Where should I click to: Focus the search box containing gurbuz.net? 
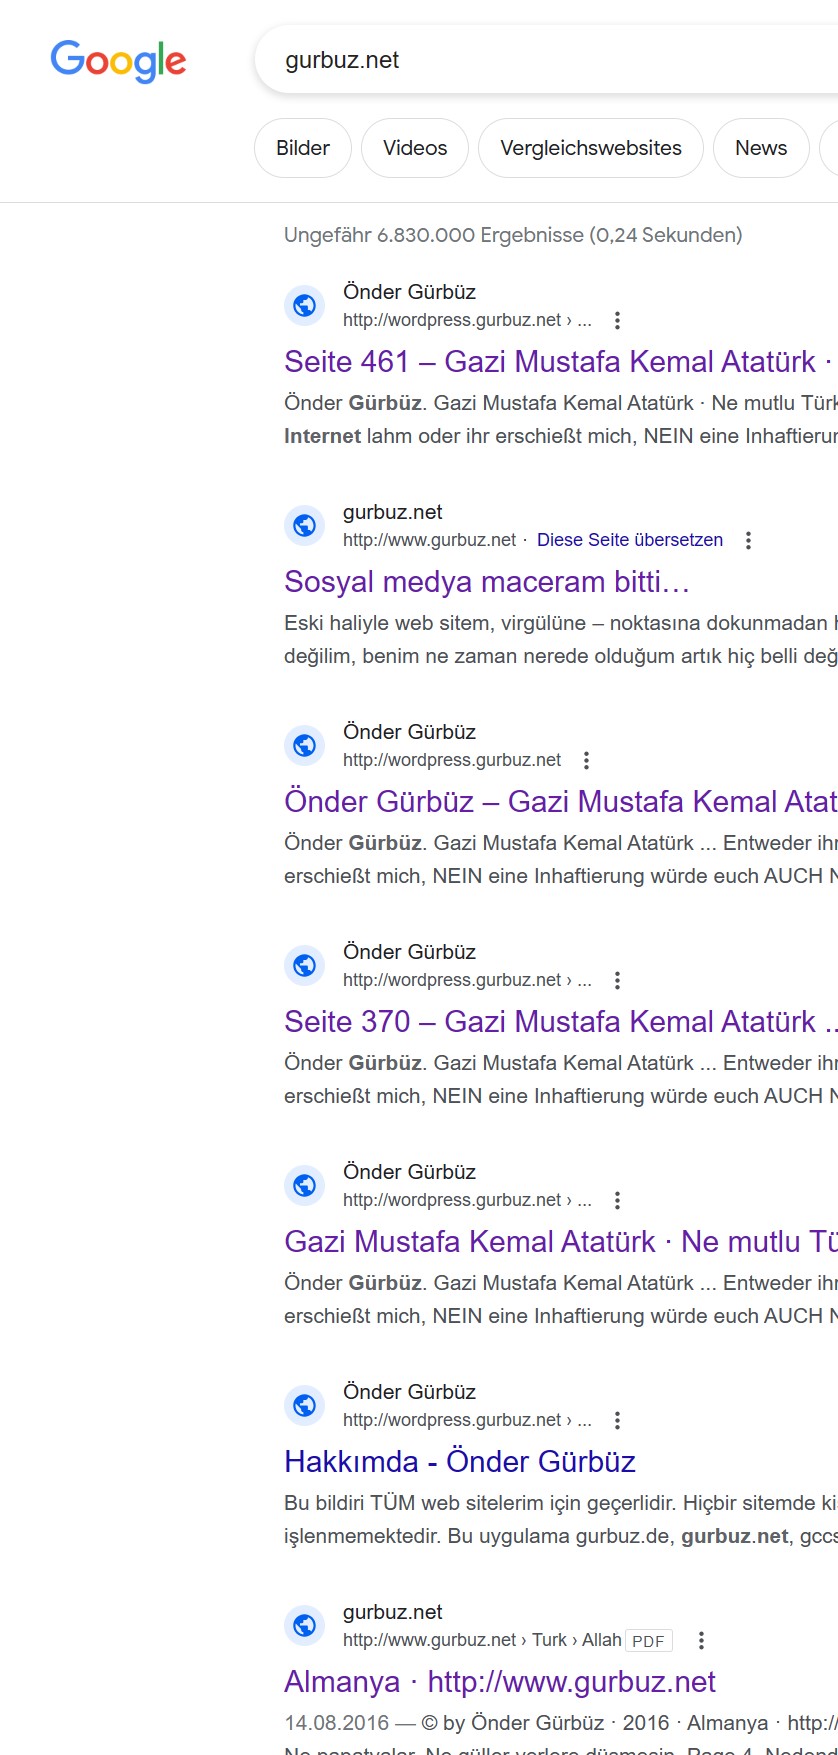click(x=546, y=60)
